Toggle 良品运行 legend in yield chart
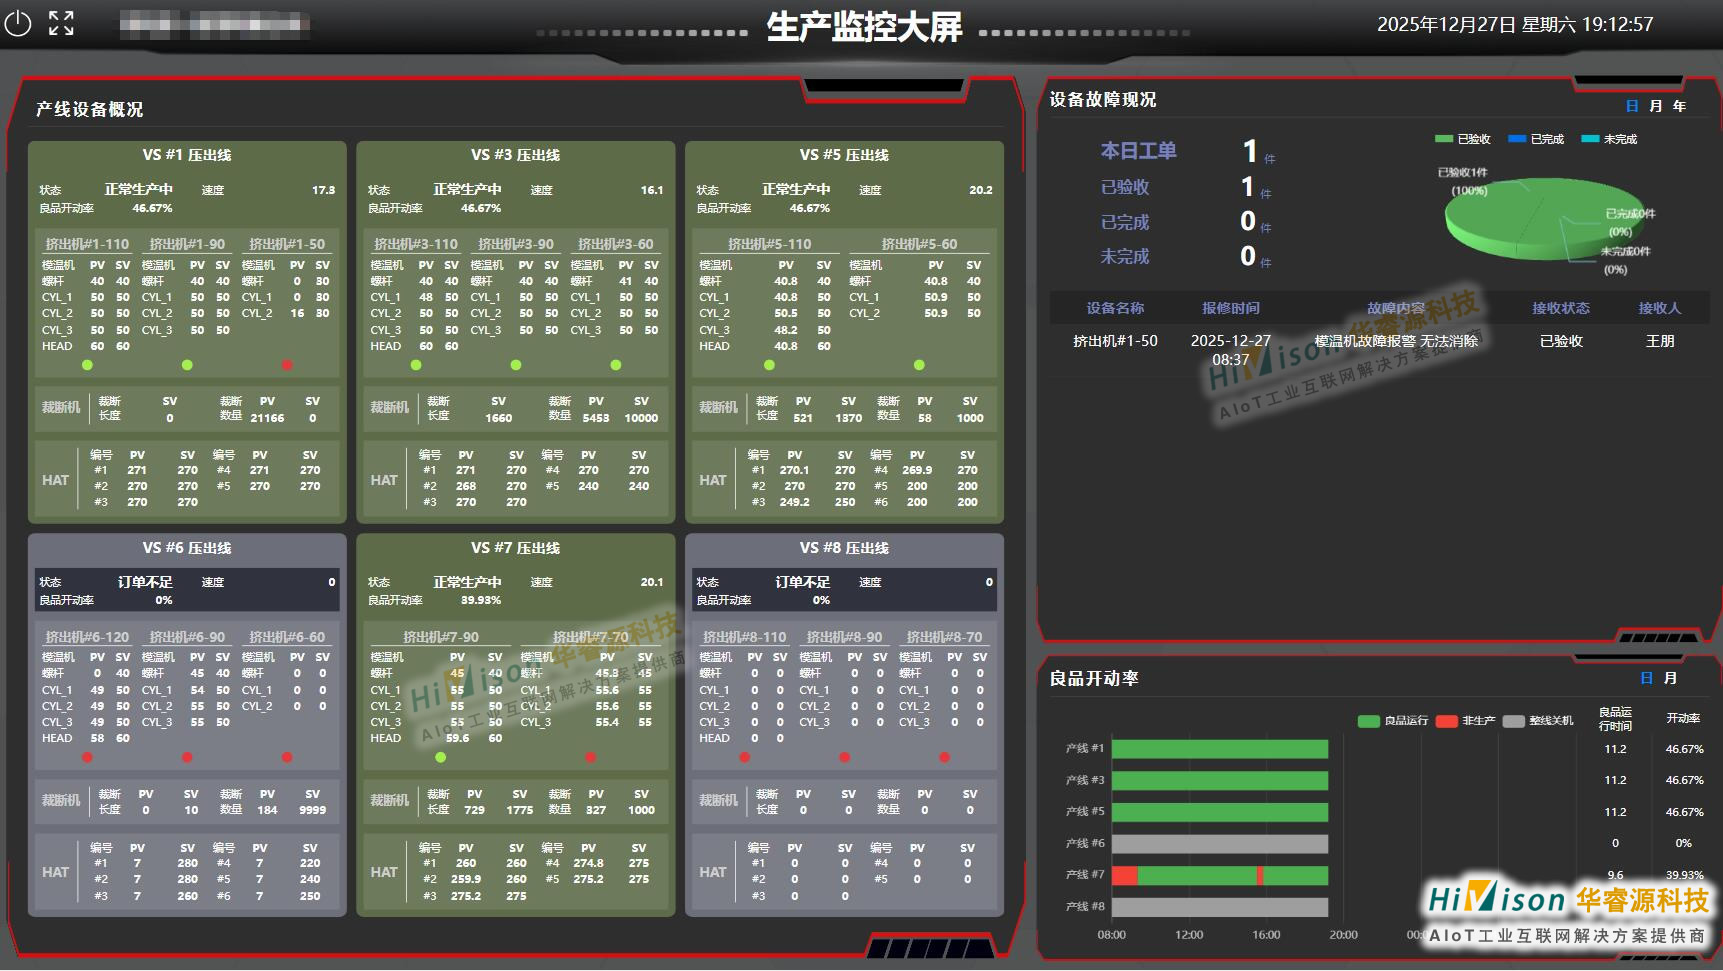Image resolution: width=1723 pixels, height=971 pixels. 1393,721
